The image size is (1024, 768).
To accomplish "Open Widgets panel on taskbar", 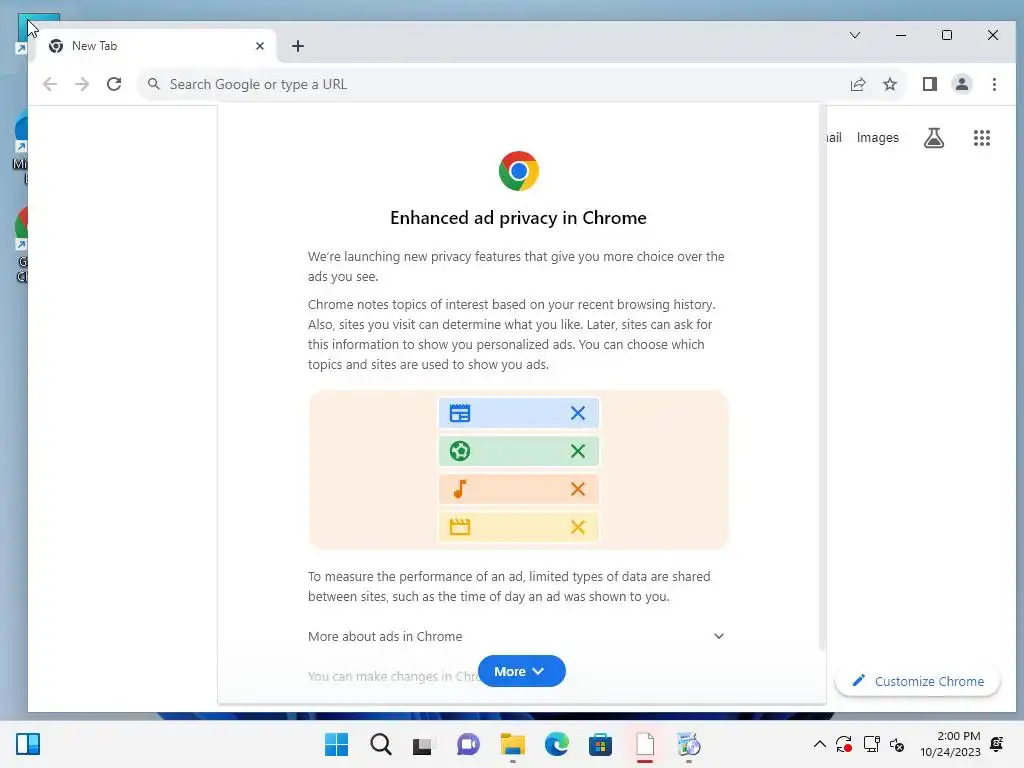I will (28, 744).
